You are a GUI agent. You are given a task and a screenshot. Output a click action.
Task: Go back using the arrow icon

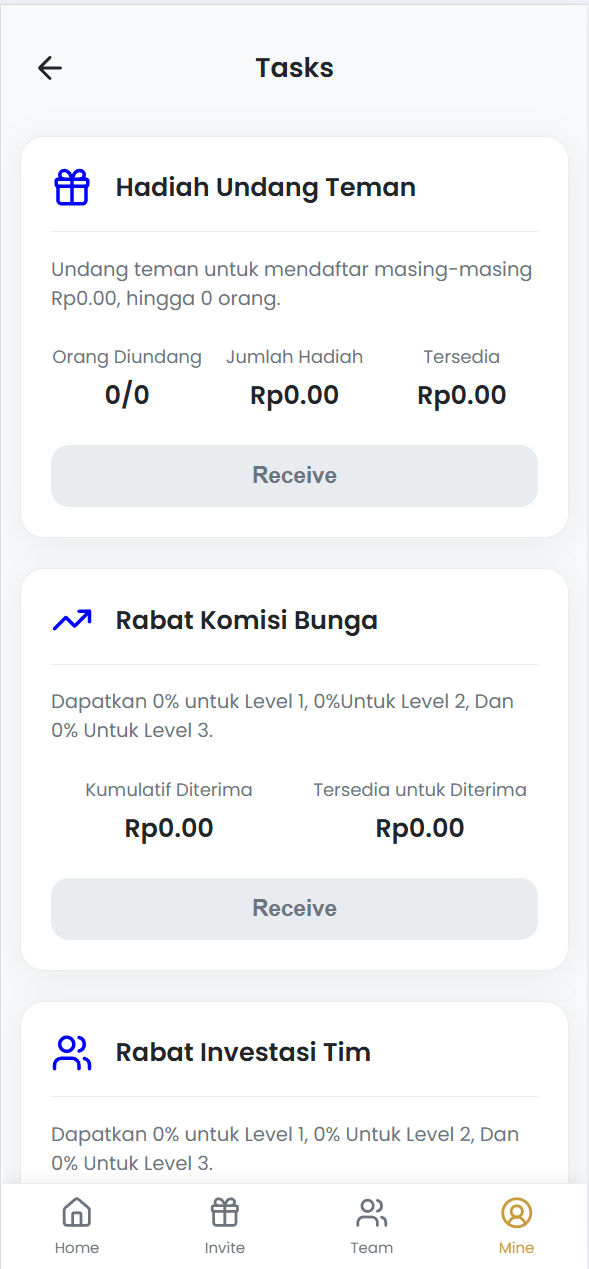click(x=50, y=68)
